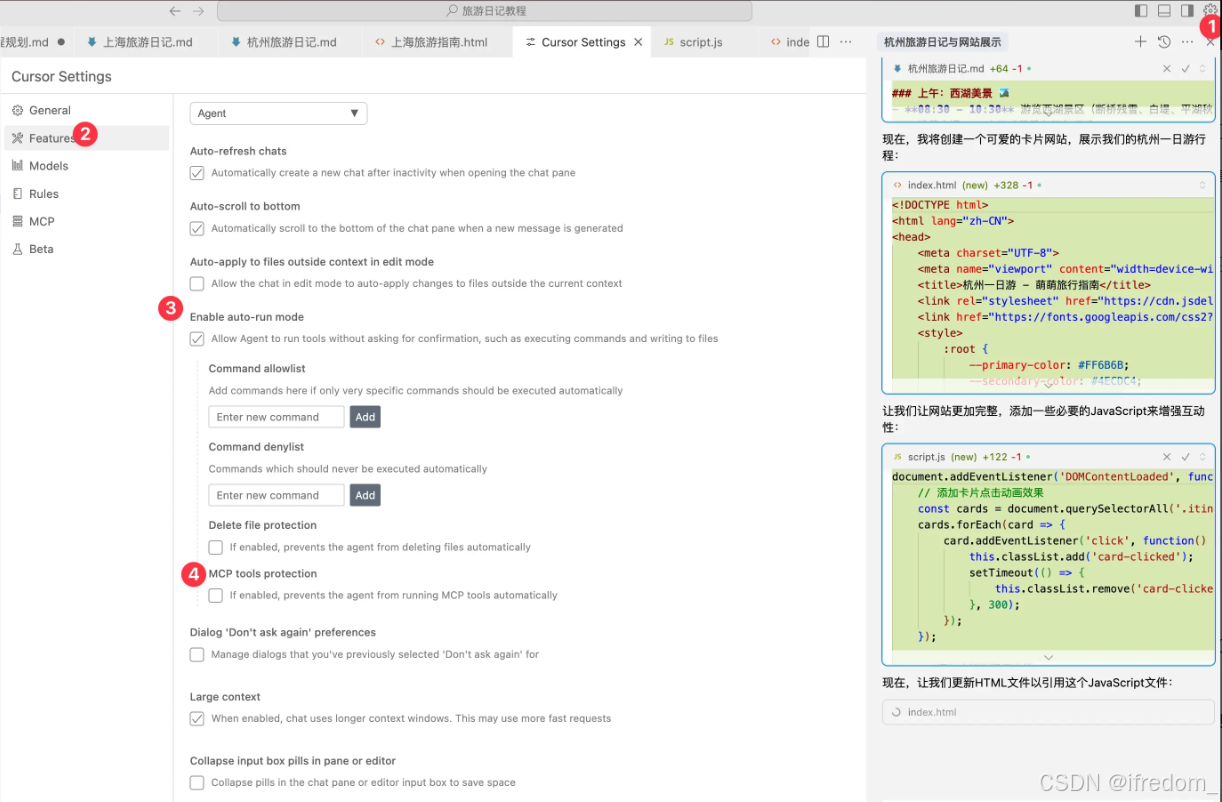Expand index.html diff card chevrons
The height and width of the screenshot is (802, 1222).
1203,185
